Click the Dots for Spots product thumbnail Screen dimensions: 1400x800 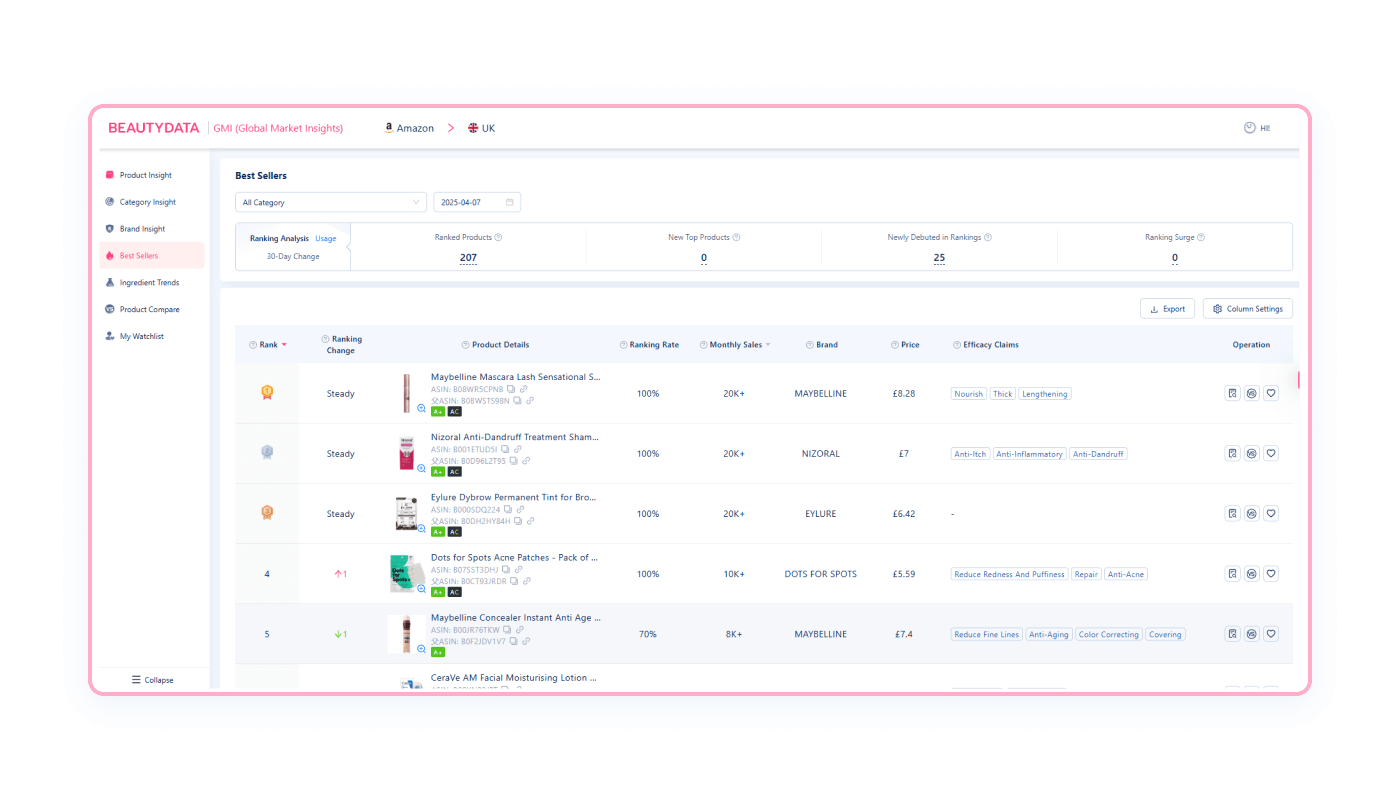(407, 574)
